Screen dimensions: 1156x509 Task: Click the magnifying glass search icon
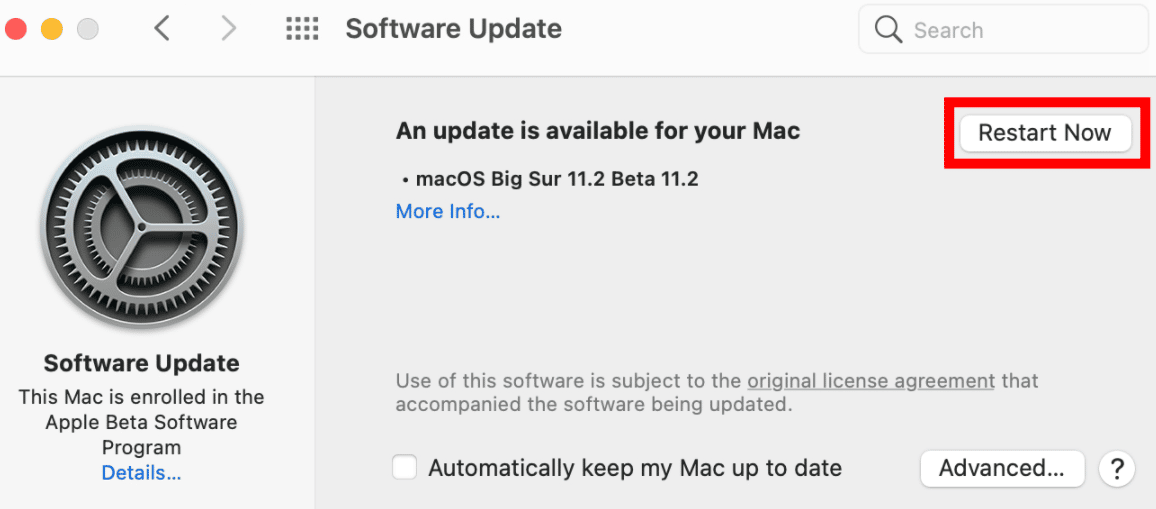(888, 30)
